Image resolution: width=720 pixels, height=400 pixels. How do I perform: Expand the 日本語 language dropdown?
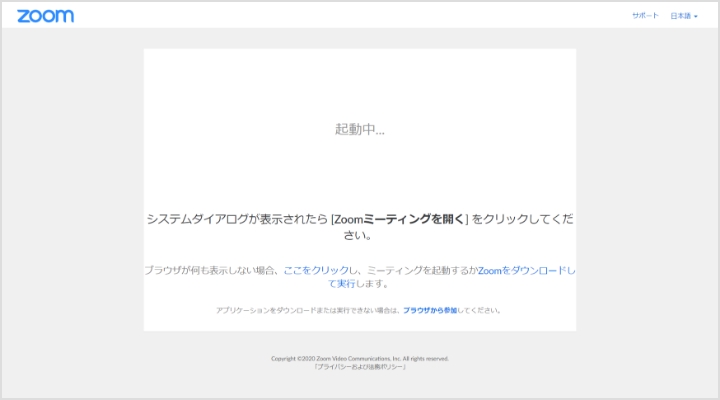point(684,16)
